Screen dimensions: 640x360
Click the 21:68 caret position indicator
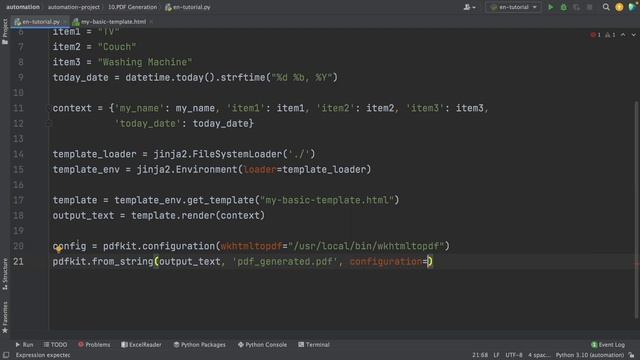pyautogui.click(x=480, y=355)
